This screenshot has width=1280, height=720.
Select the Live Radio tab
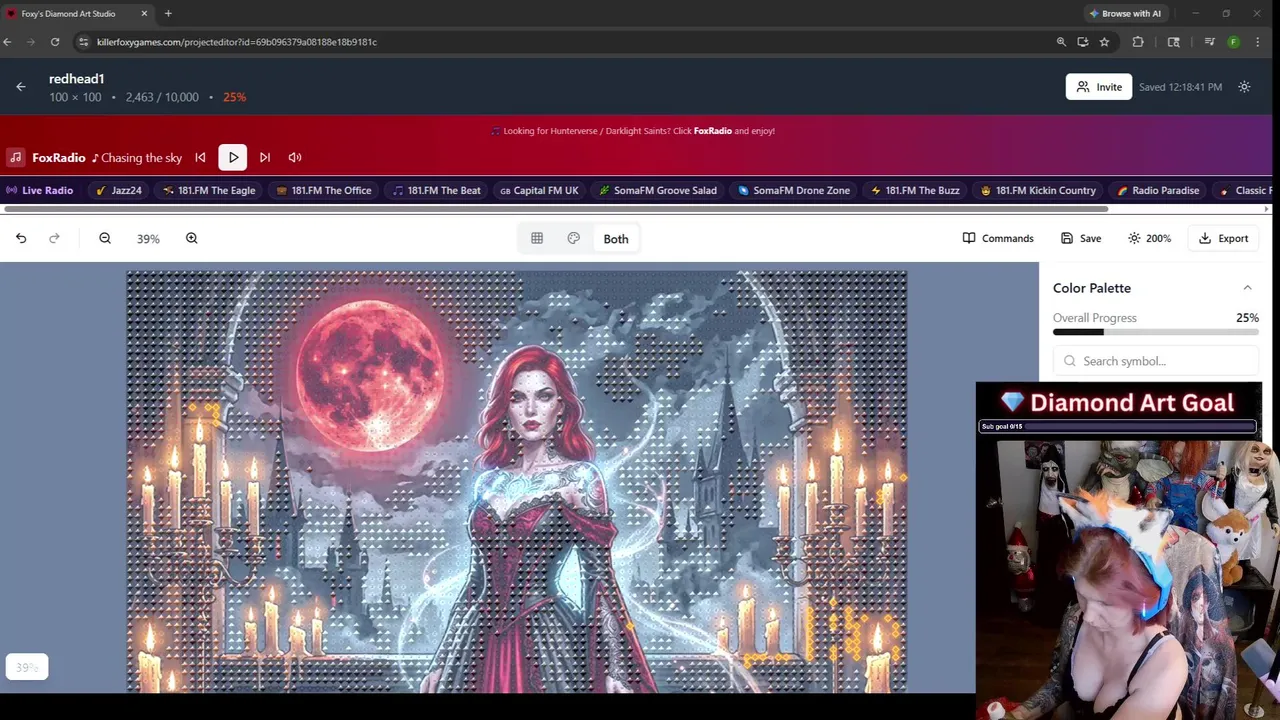(x=40, y=190)
